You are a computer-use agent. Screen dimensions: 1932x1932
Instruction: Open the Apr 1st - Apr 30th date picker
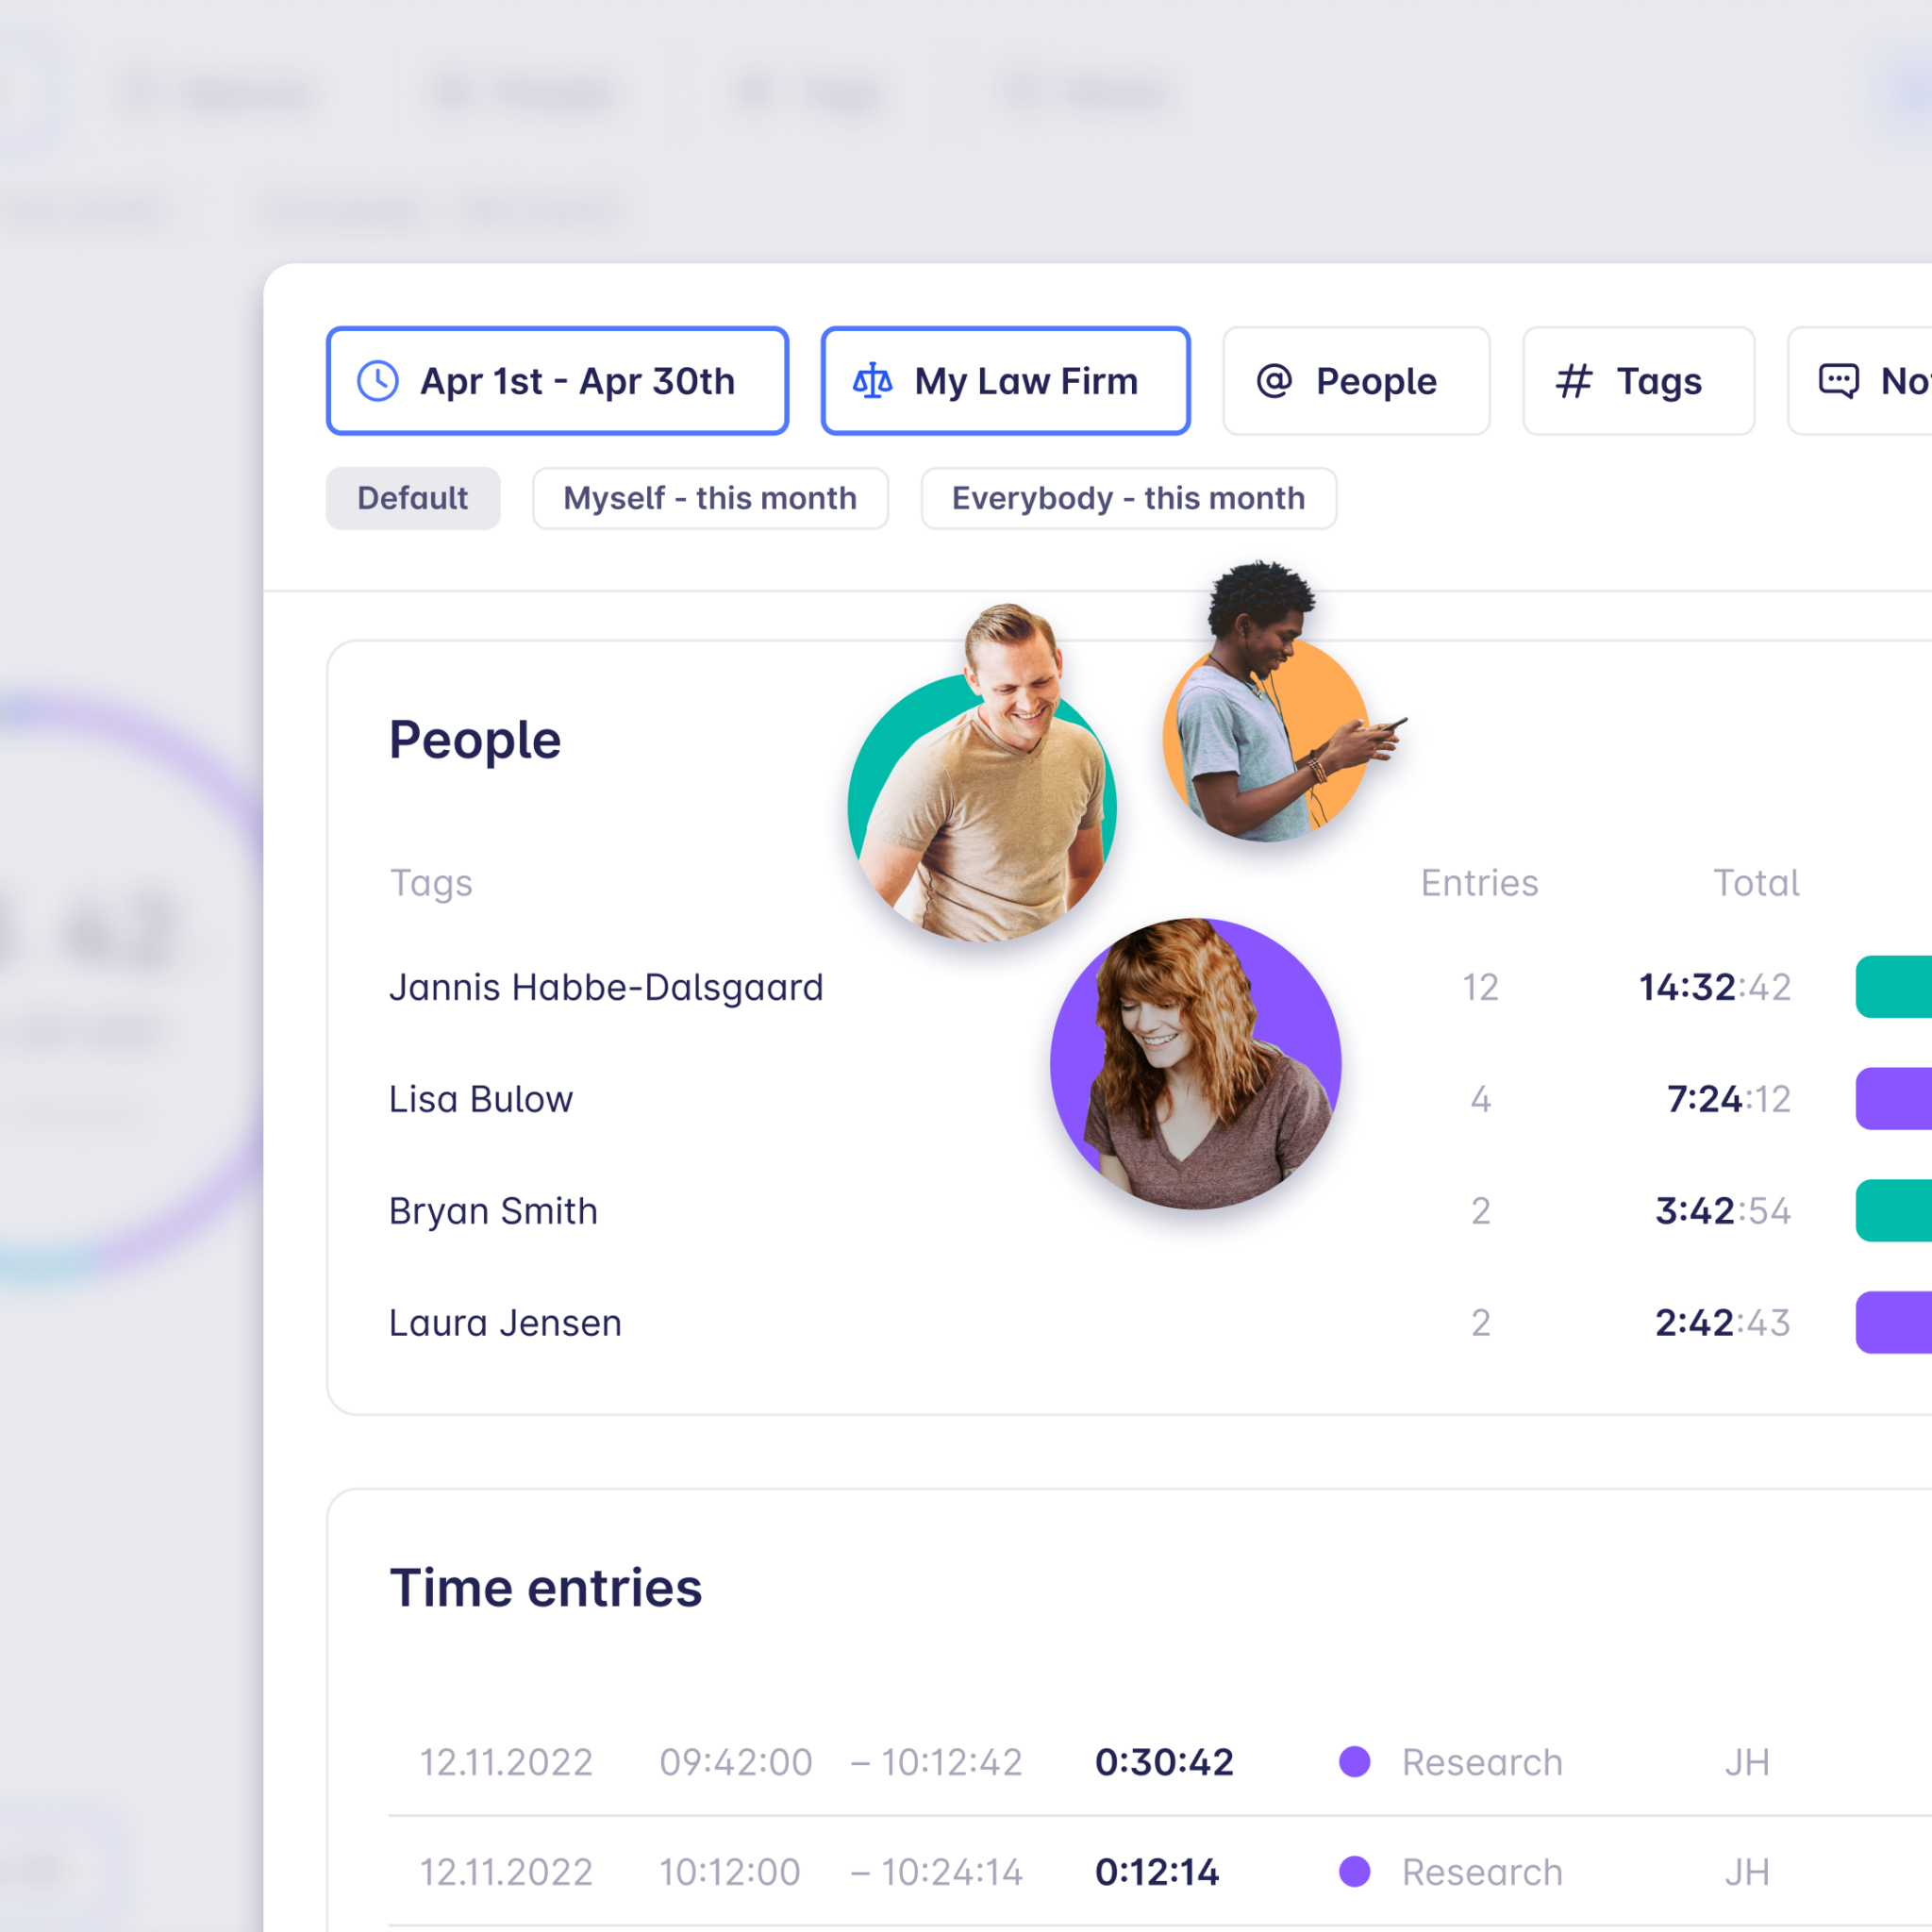pyautogui.click(x=557, y=381)
